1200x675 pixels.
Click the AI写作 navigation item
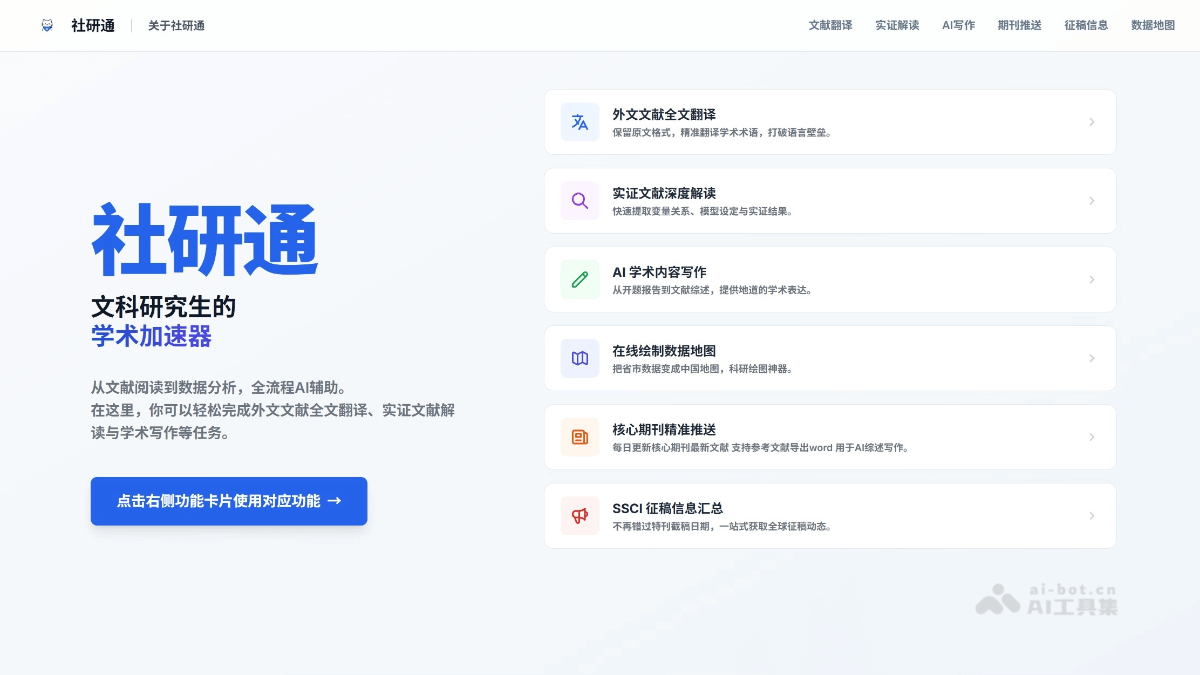[958, 26]
